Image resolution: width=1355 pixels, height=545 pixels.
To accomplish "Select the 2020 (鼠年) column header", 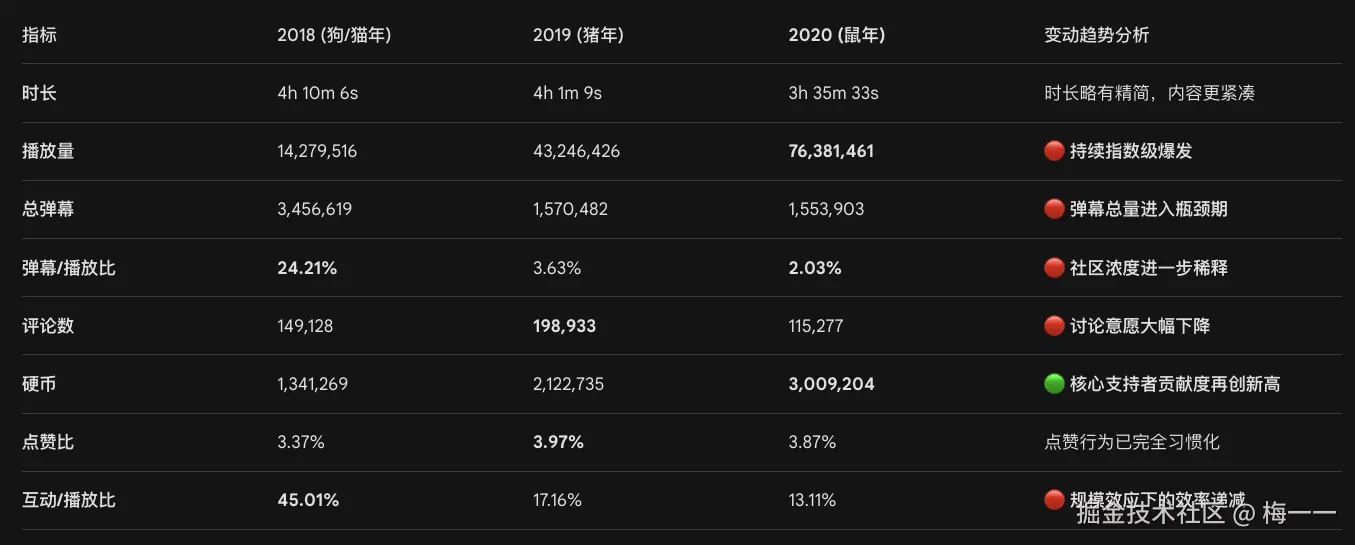I will (836, 35).
